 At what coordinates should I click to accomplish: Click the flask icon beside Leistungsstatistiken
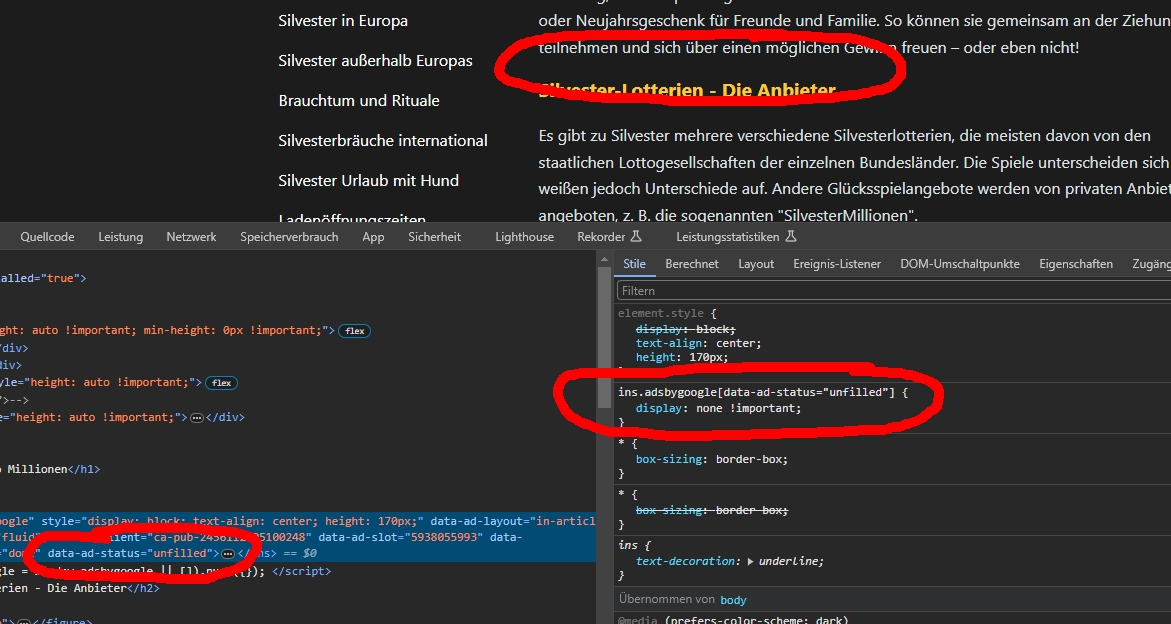(x=791, y=237)
